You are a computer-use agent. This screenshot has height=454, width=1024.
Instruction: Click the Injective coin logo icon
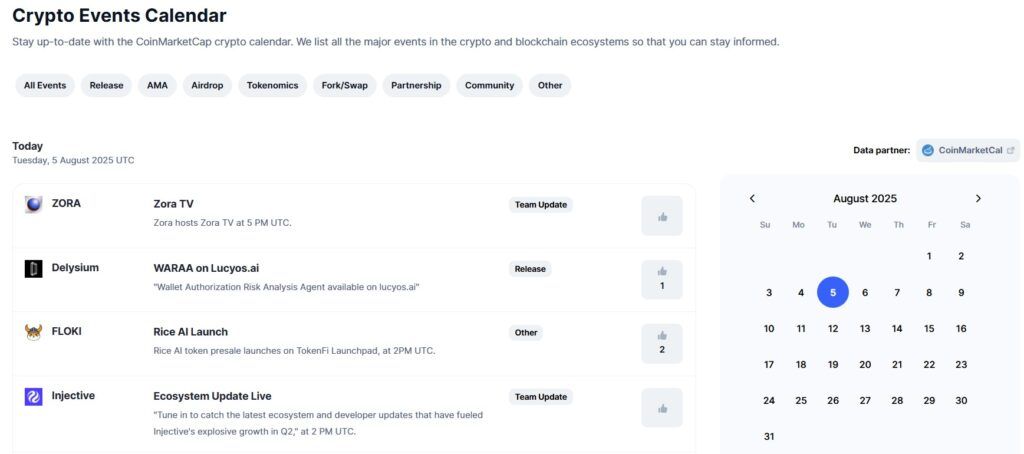pos(34,396)
